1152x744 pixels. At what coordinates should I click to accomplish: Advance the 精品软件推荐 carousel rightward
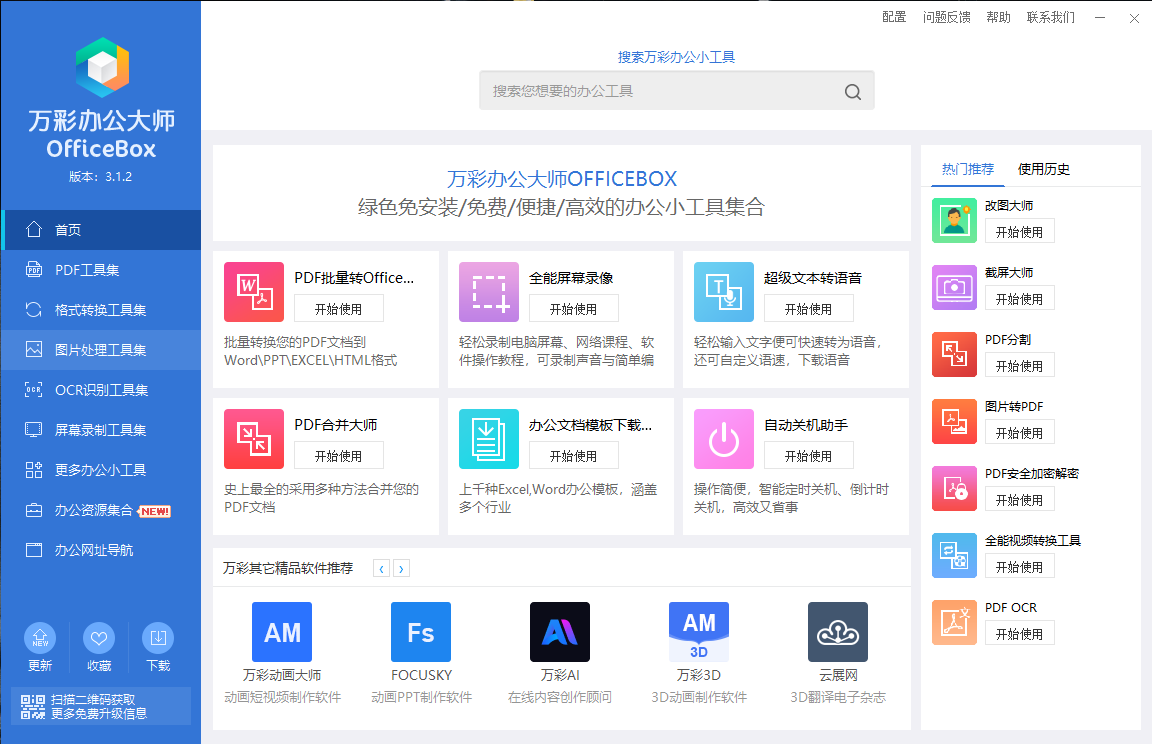point(401,568)
